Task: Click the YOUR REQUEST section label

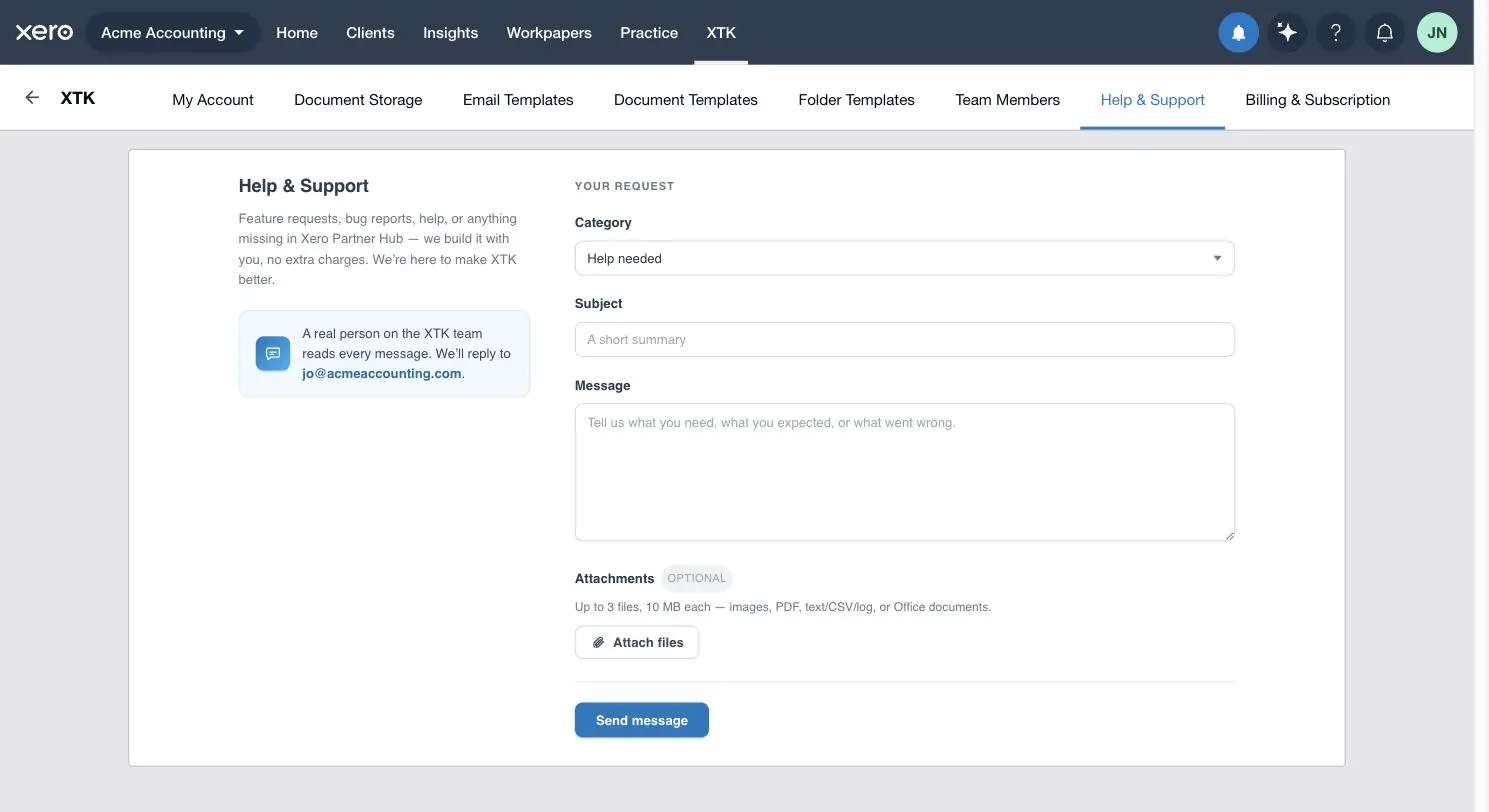Action: (625, 186)
